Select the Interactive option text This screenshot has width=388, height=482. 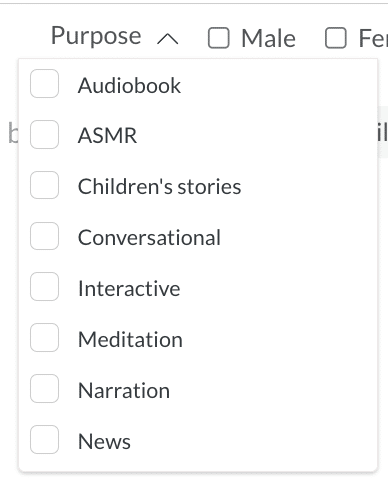click(129, 288)
